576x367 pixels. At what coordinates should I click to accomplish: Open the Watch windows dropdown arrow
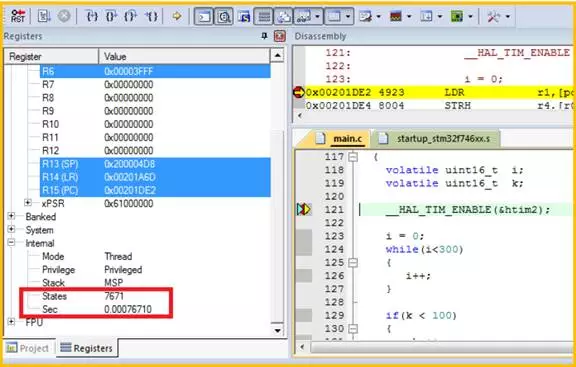318,17
